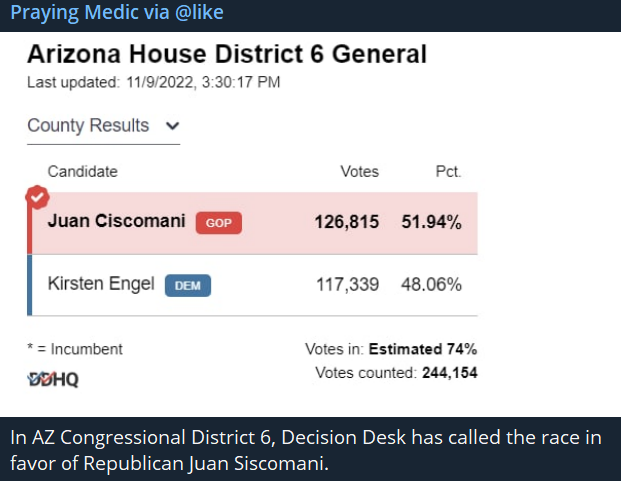The image size is (621, 481).
Task: Sort by the Votes column header
Action: click(359, 172)
